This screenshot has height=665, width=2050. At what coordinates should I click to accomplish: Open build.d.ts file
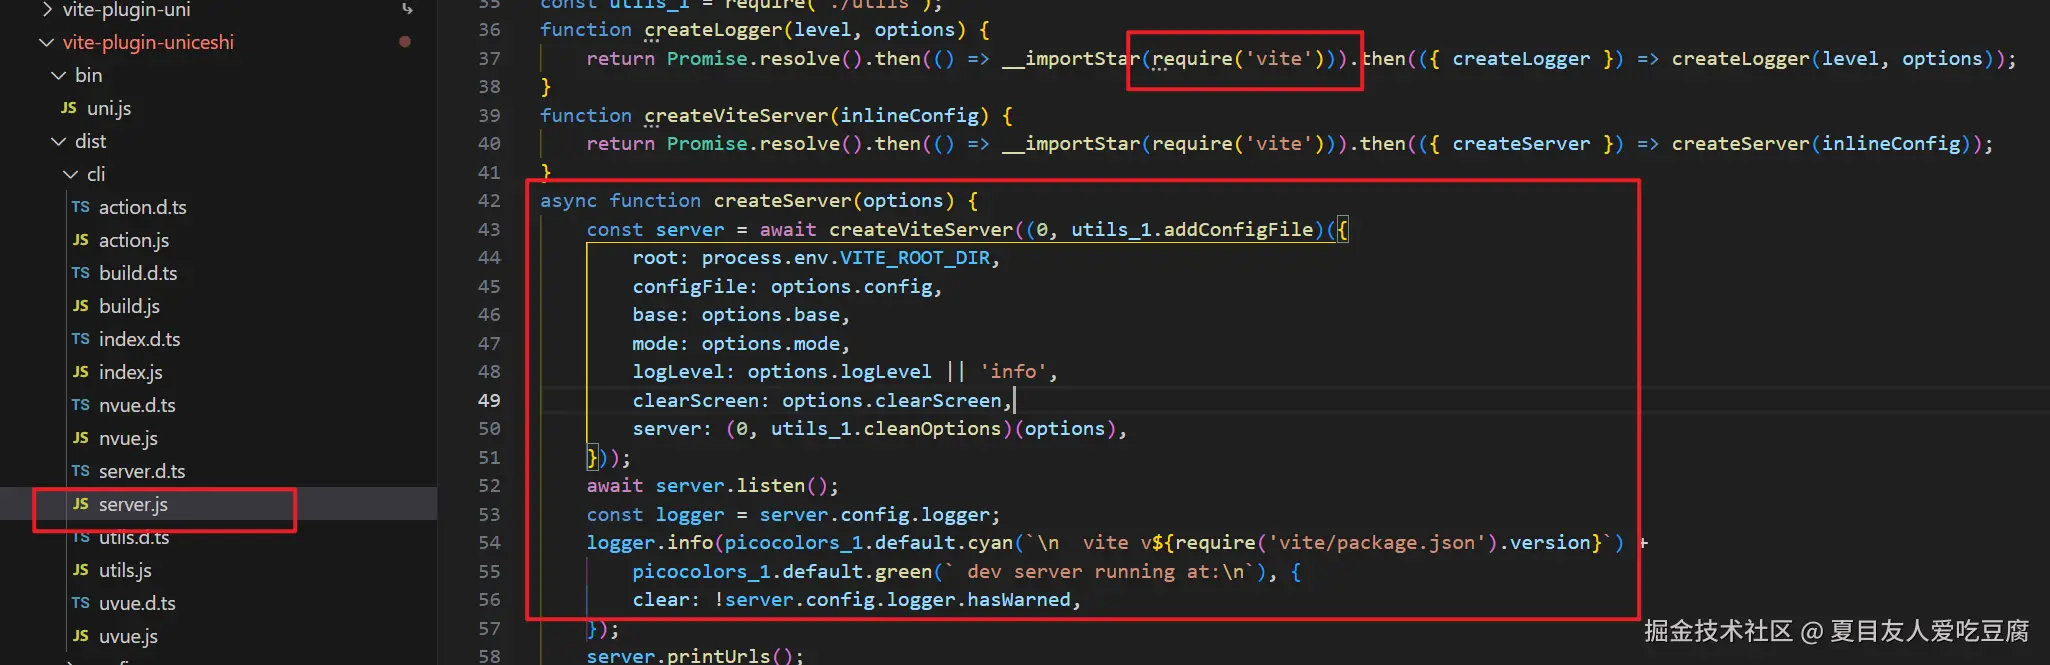coord(138,273)
